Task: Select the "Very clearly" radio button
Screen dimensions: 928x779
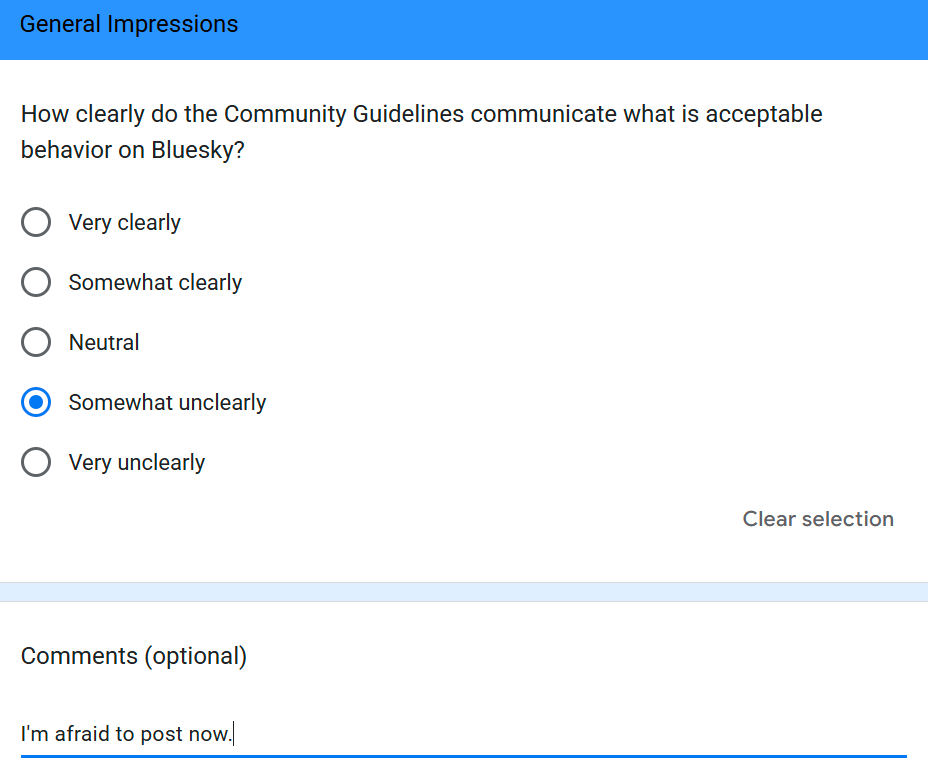Action: click(36, 222)
